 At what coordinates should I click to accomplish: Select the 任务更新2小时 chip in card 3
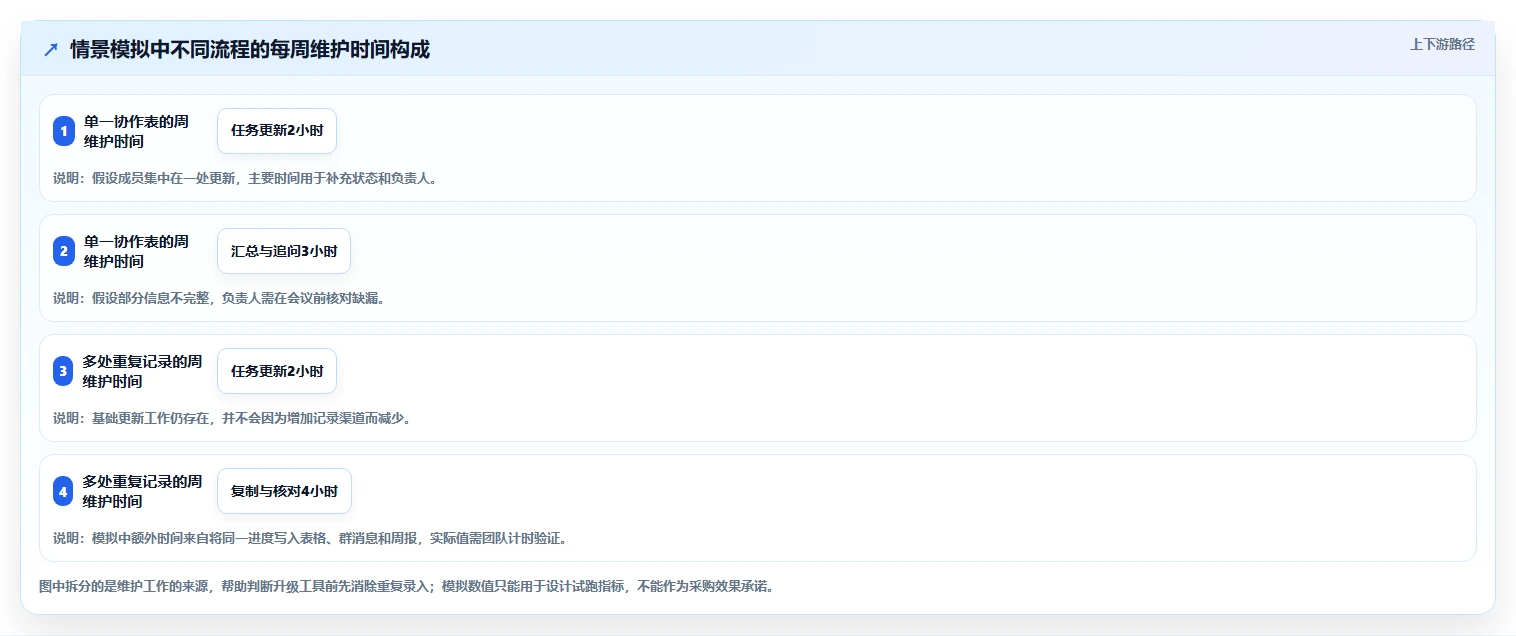click(277, 371)
